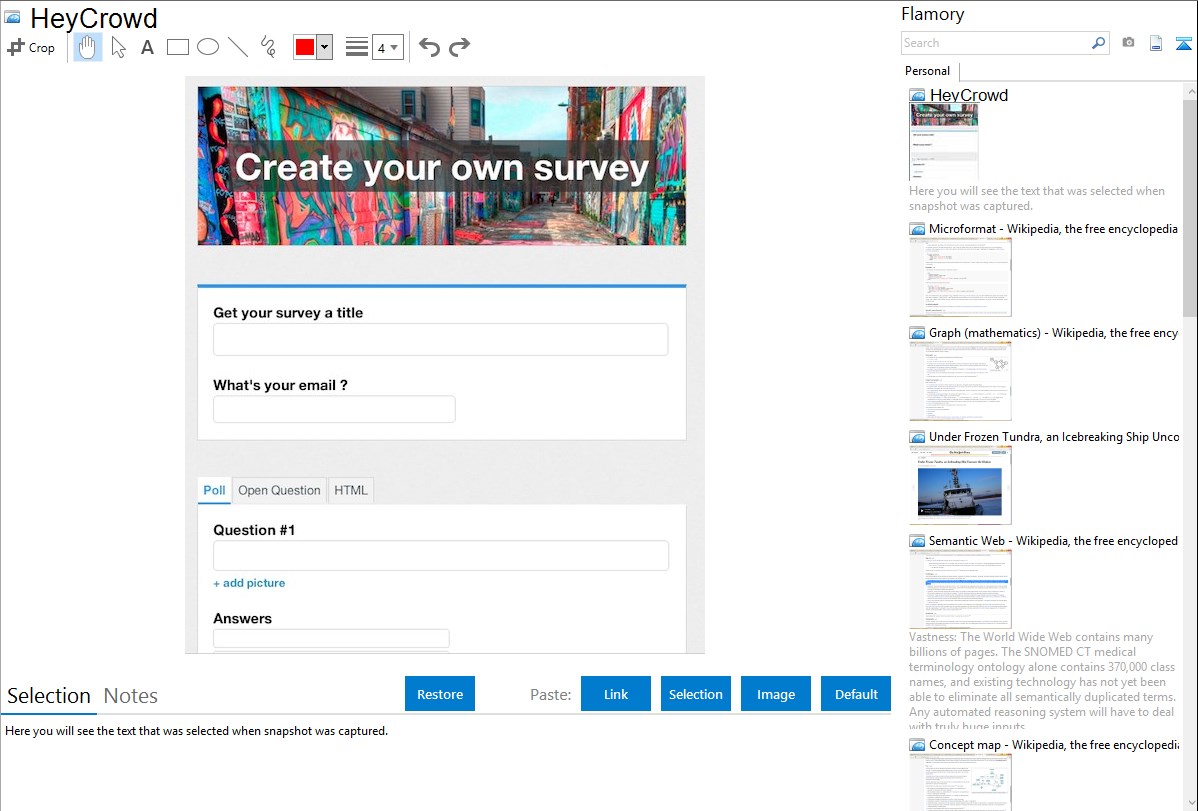The image size is (1198, 811).
Task: Click into the Flamory Search field
Action: point(996,43)
